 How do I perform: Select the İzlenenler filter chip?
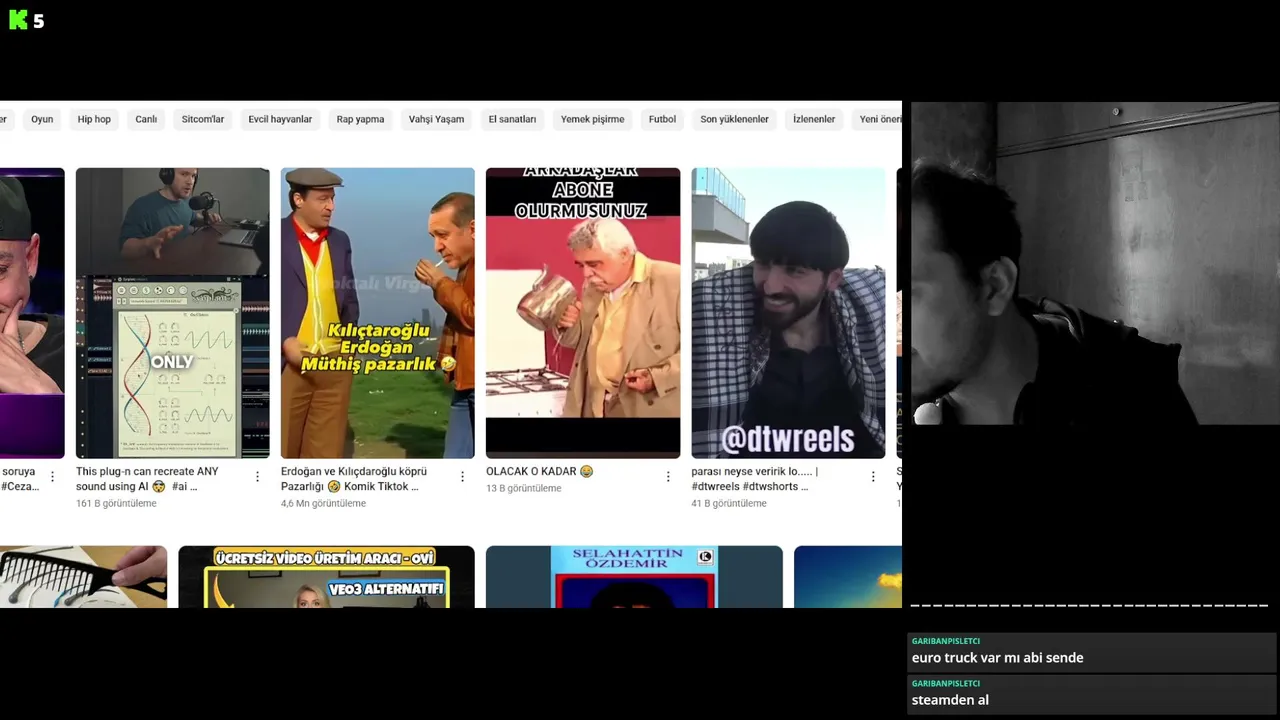pyautogui.click(x=814, y=119)
